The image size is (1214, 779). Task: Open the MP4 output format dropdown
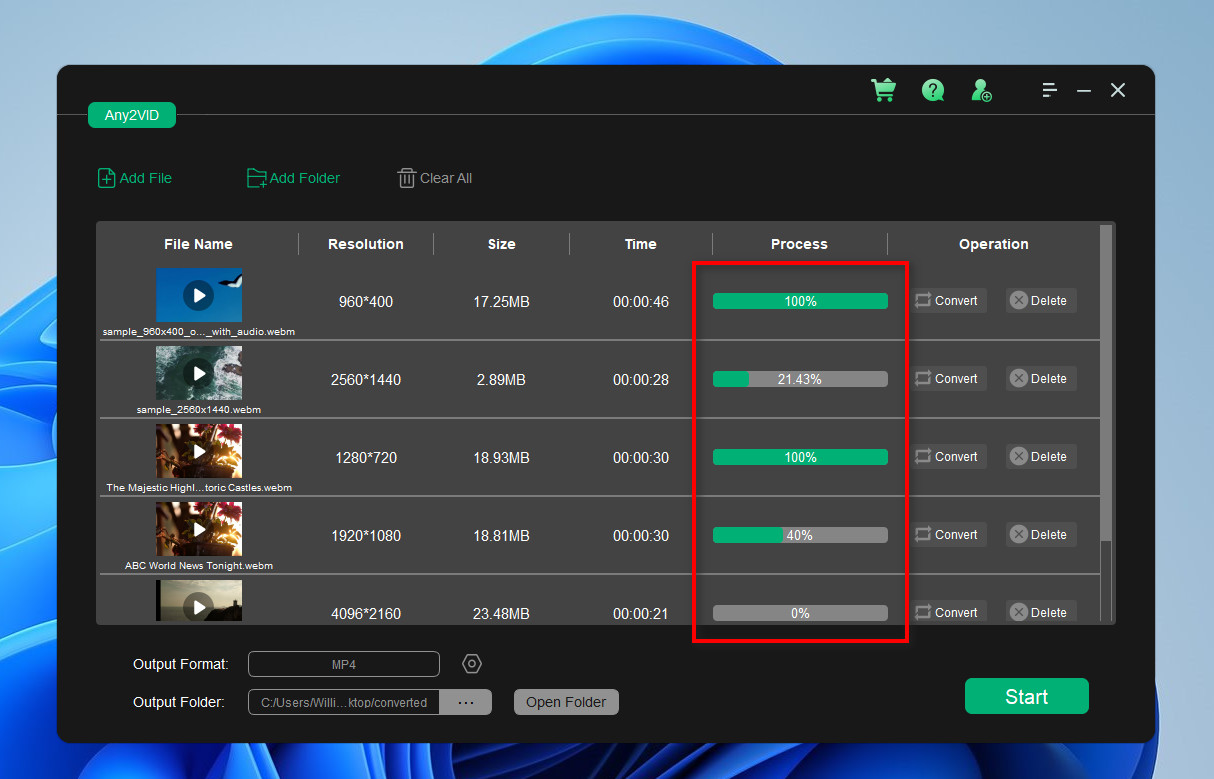343,663
